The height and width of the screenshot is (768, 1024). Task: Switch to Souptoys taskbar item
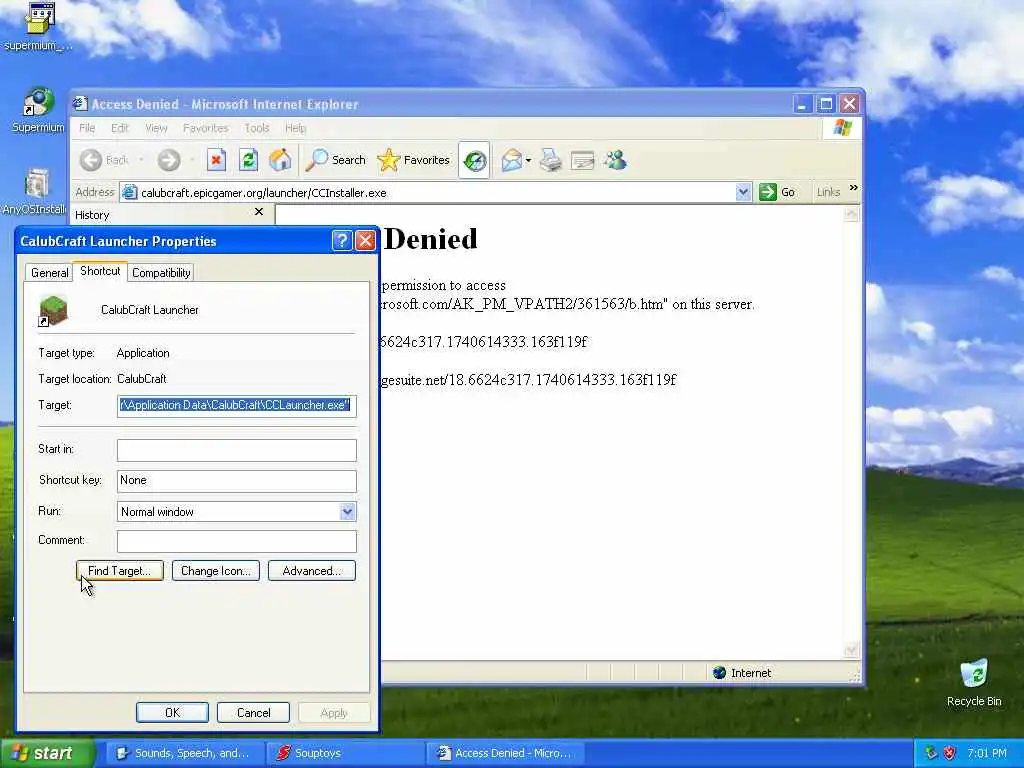point(346,753)
